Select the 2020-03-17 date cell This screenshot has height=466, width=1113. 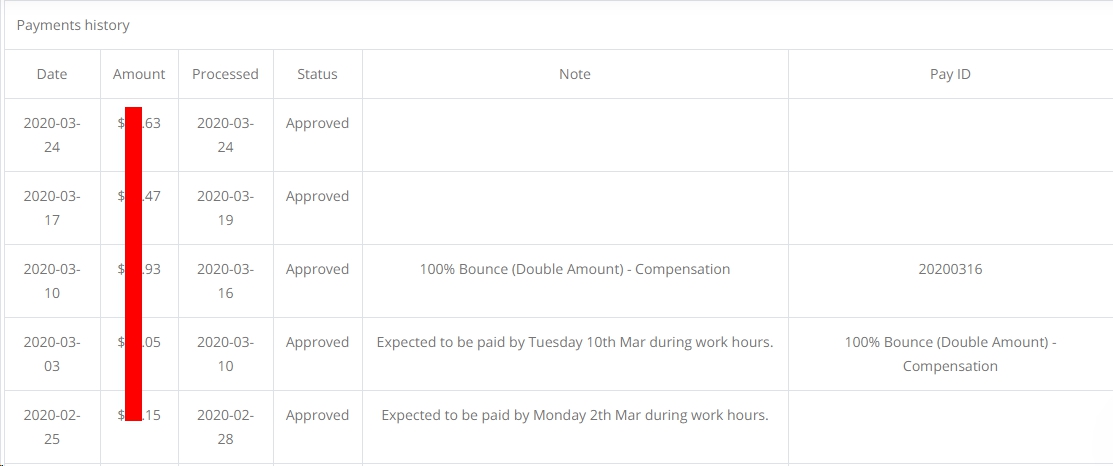(x=52, y=208)
